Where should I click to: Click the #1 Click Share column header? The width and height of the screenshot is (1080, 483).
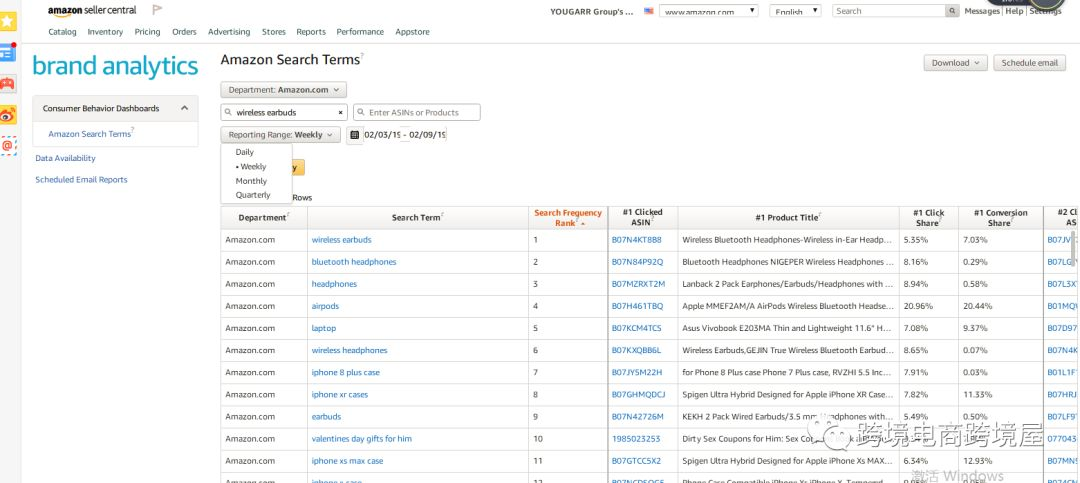pyautogui.click(x=928, y=218)
